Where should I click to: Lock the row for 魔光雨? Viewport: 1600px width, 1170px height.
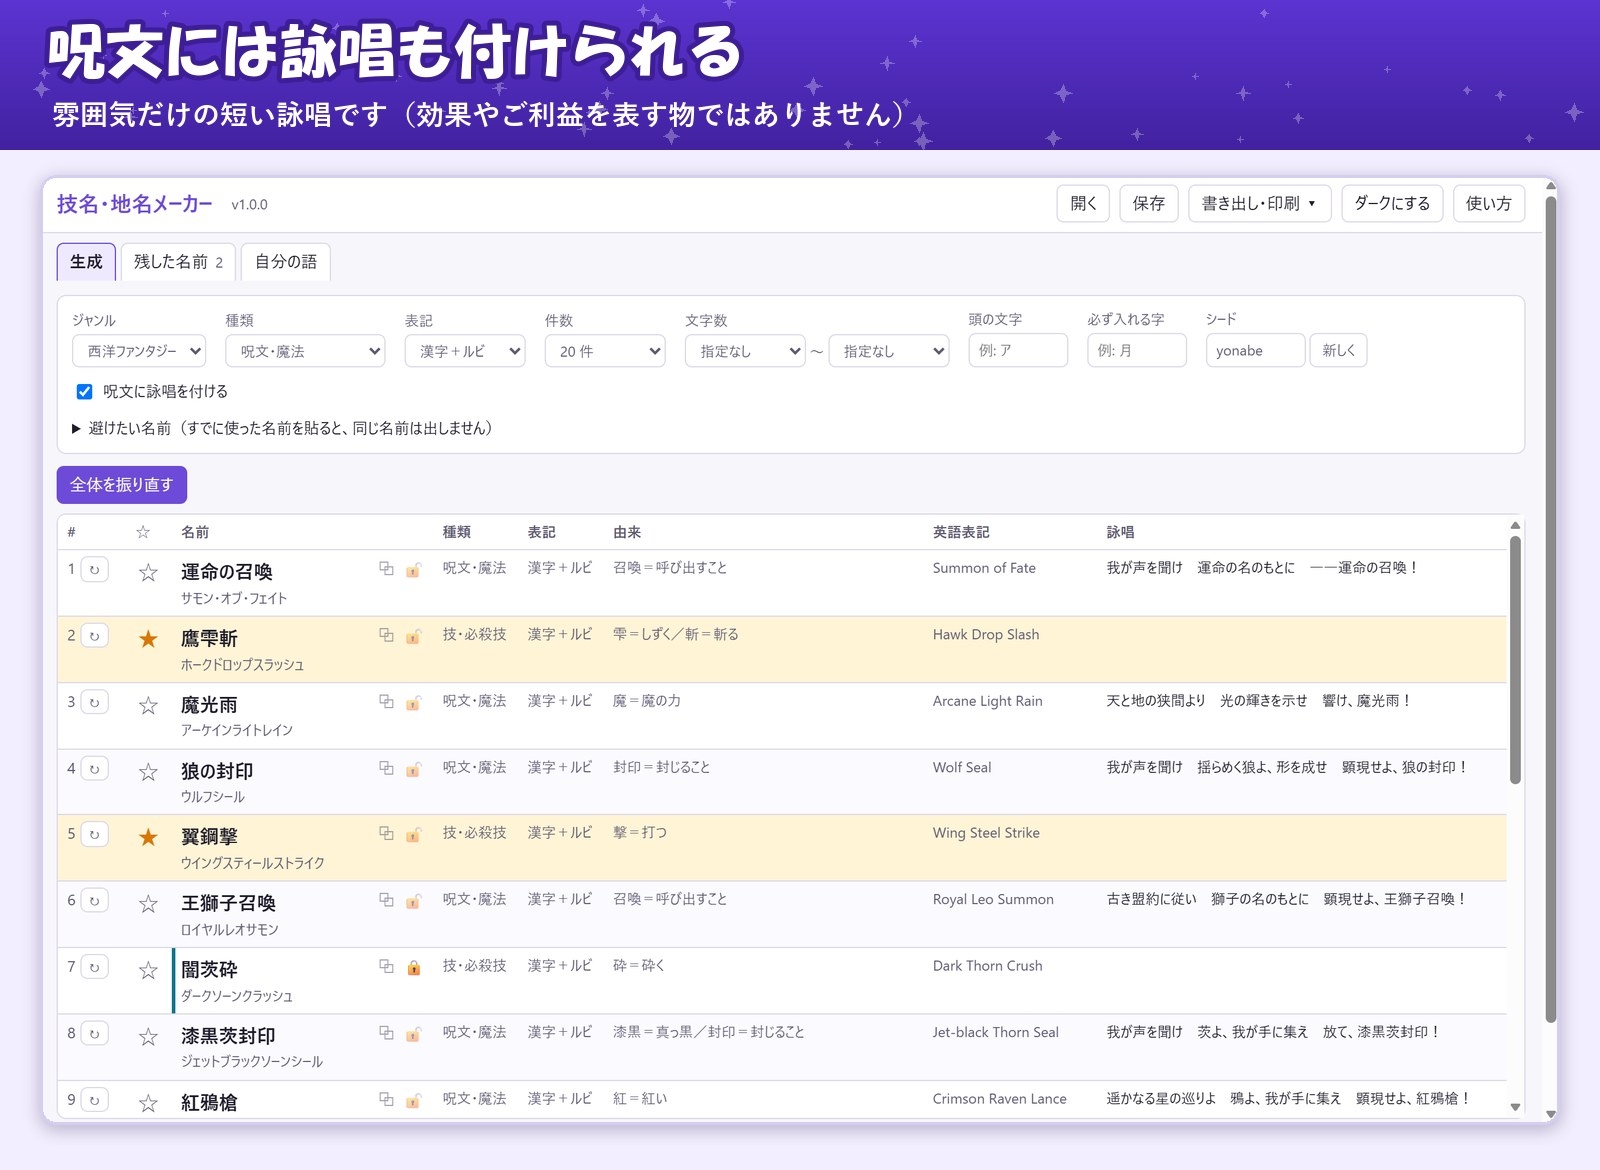coord(413,703)
